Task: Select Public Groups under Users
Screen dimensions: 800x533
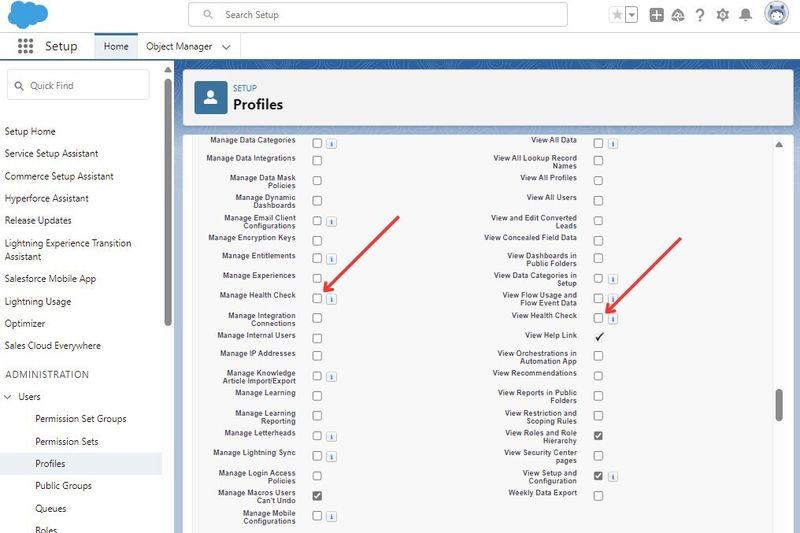Action: click(x=63, y=486)
